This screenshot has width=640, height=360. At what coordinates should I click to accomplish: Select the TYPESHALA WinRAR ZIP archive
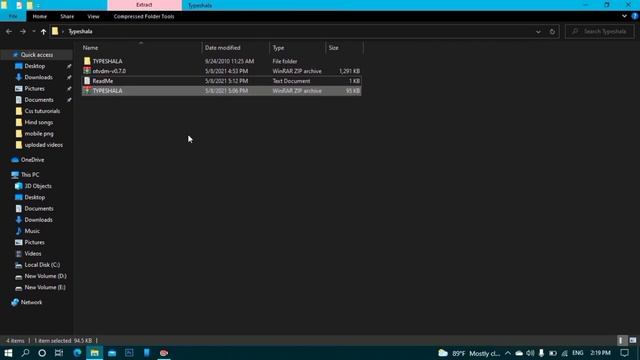tap(221, 91)
